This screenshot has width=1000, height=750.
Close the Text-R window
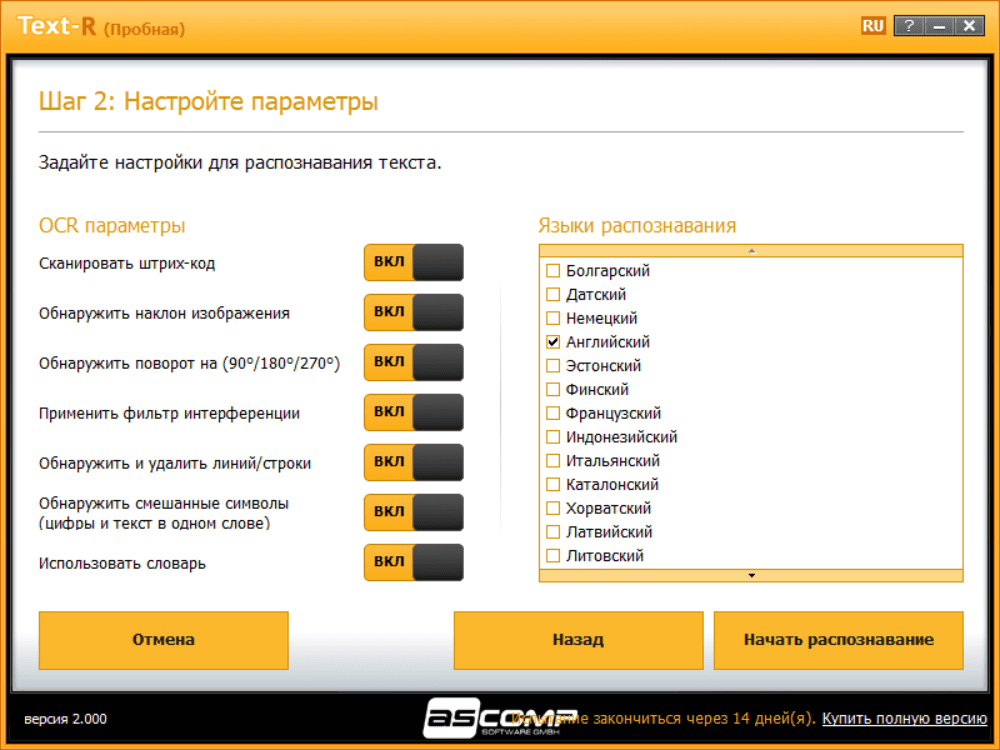tap(969, 26)
